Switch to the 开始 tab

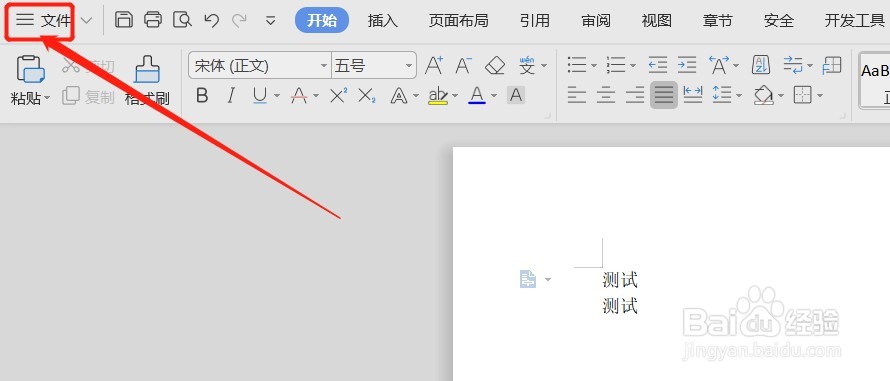[322, 21]
